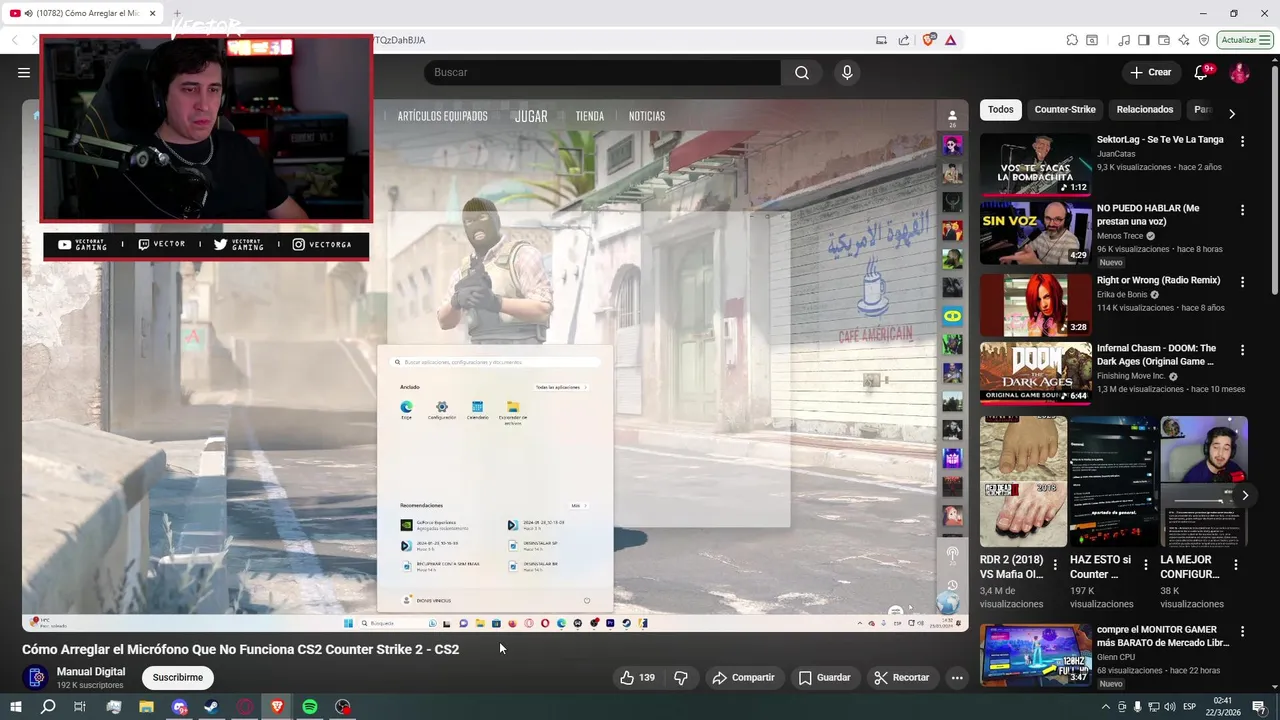The height and width of the screenshot is (720, 1280).
Task: Open YouTube notifications bell
Action: click(1201, 72)
